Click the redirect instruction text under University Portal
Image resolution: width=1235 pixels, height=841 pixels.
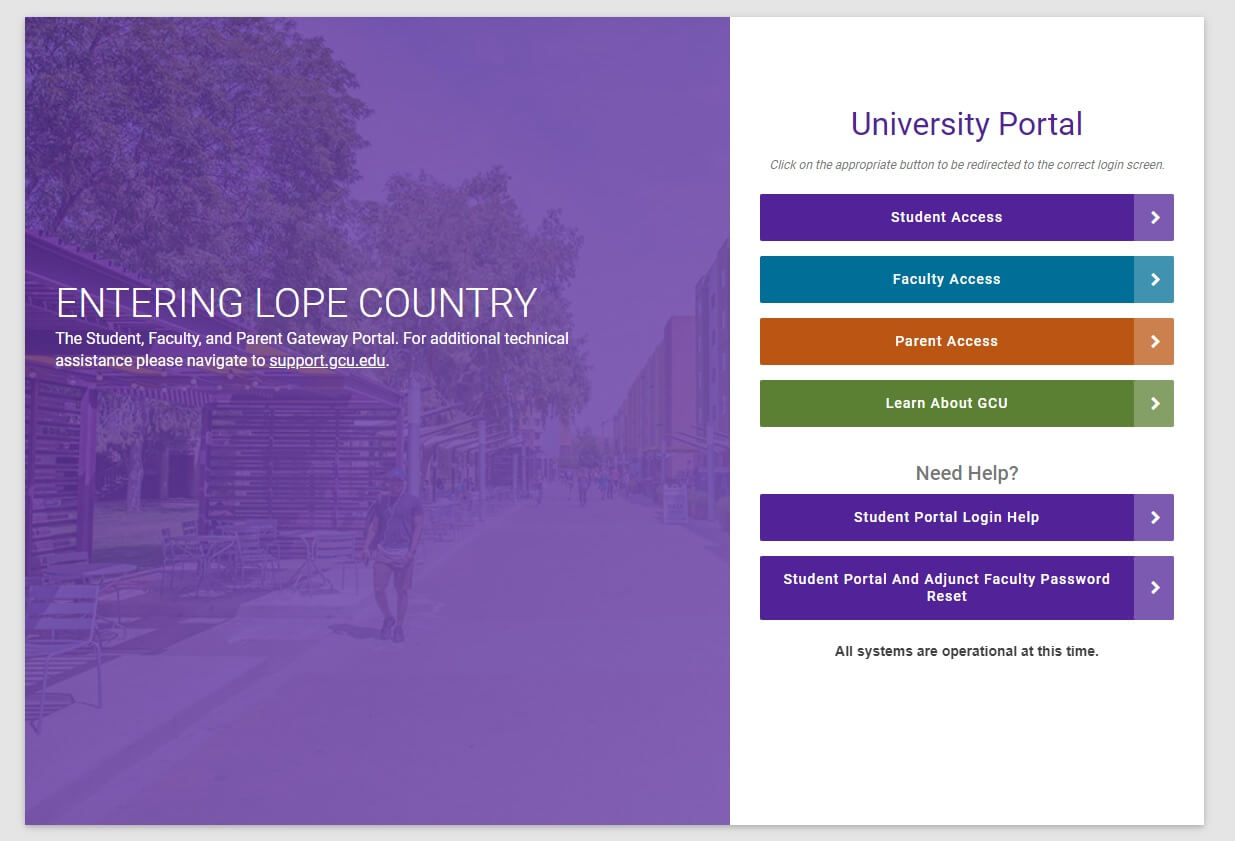point(966,164)
